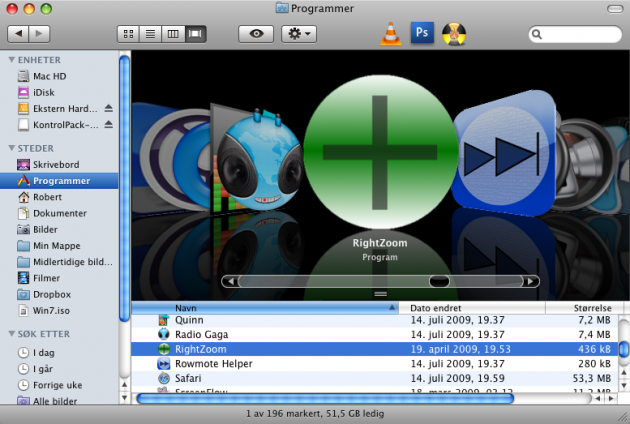Click the 19. april 2009, 19.53 date cell

[x=460, y=349]
